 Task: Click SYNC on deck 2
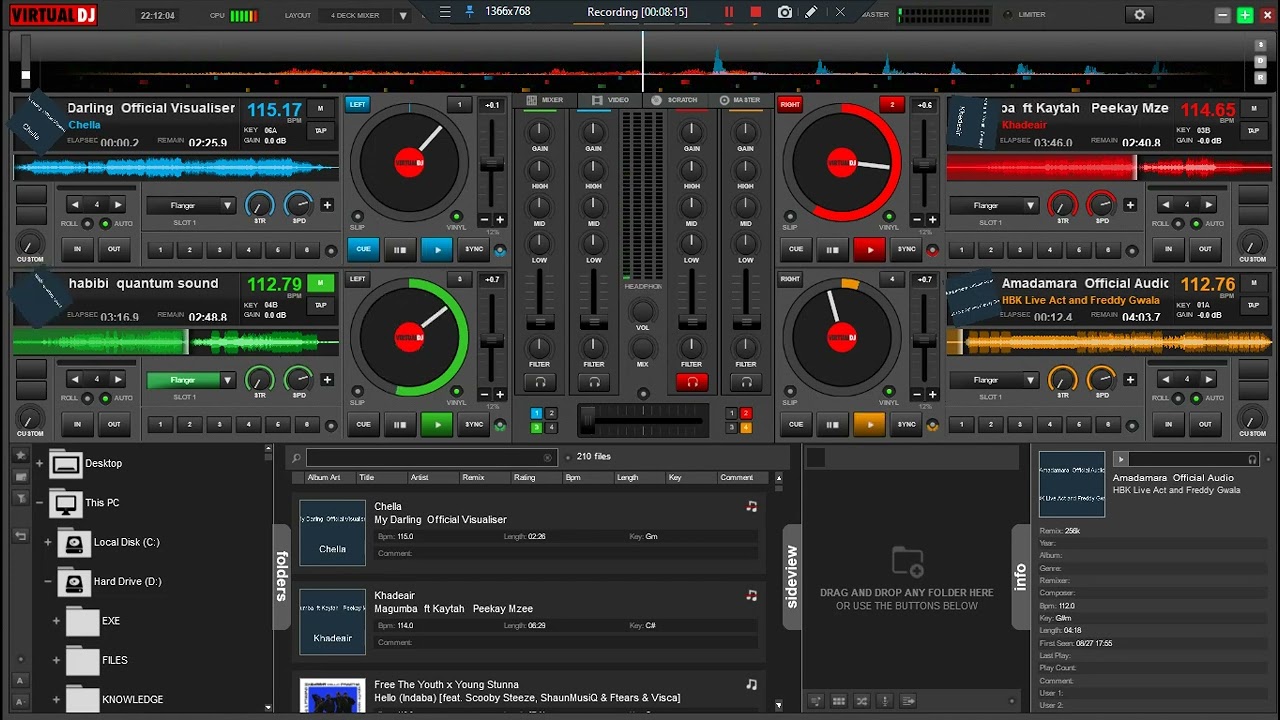(x=906, y=249)
